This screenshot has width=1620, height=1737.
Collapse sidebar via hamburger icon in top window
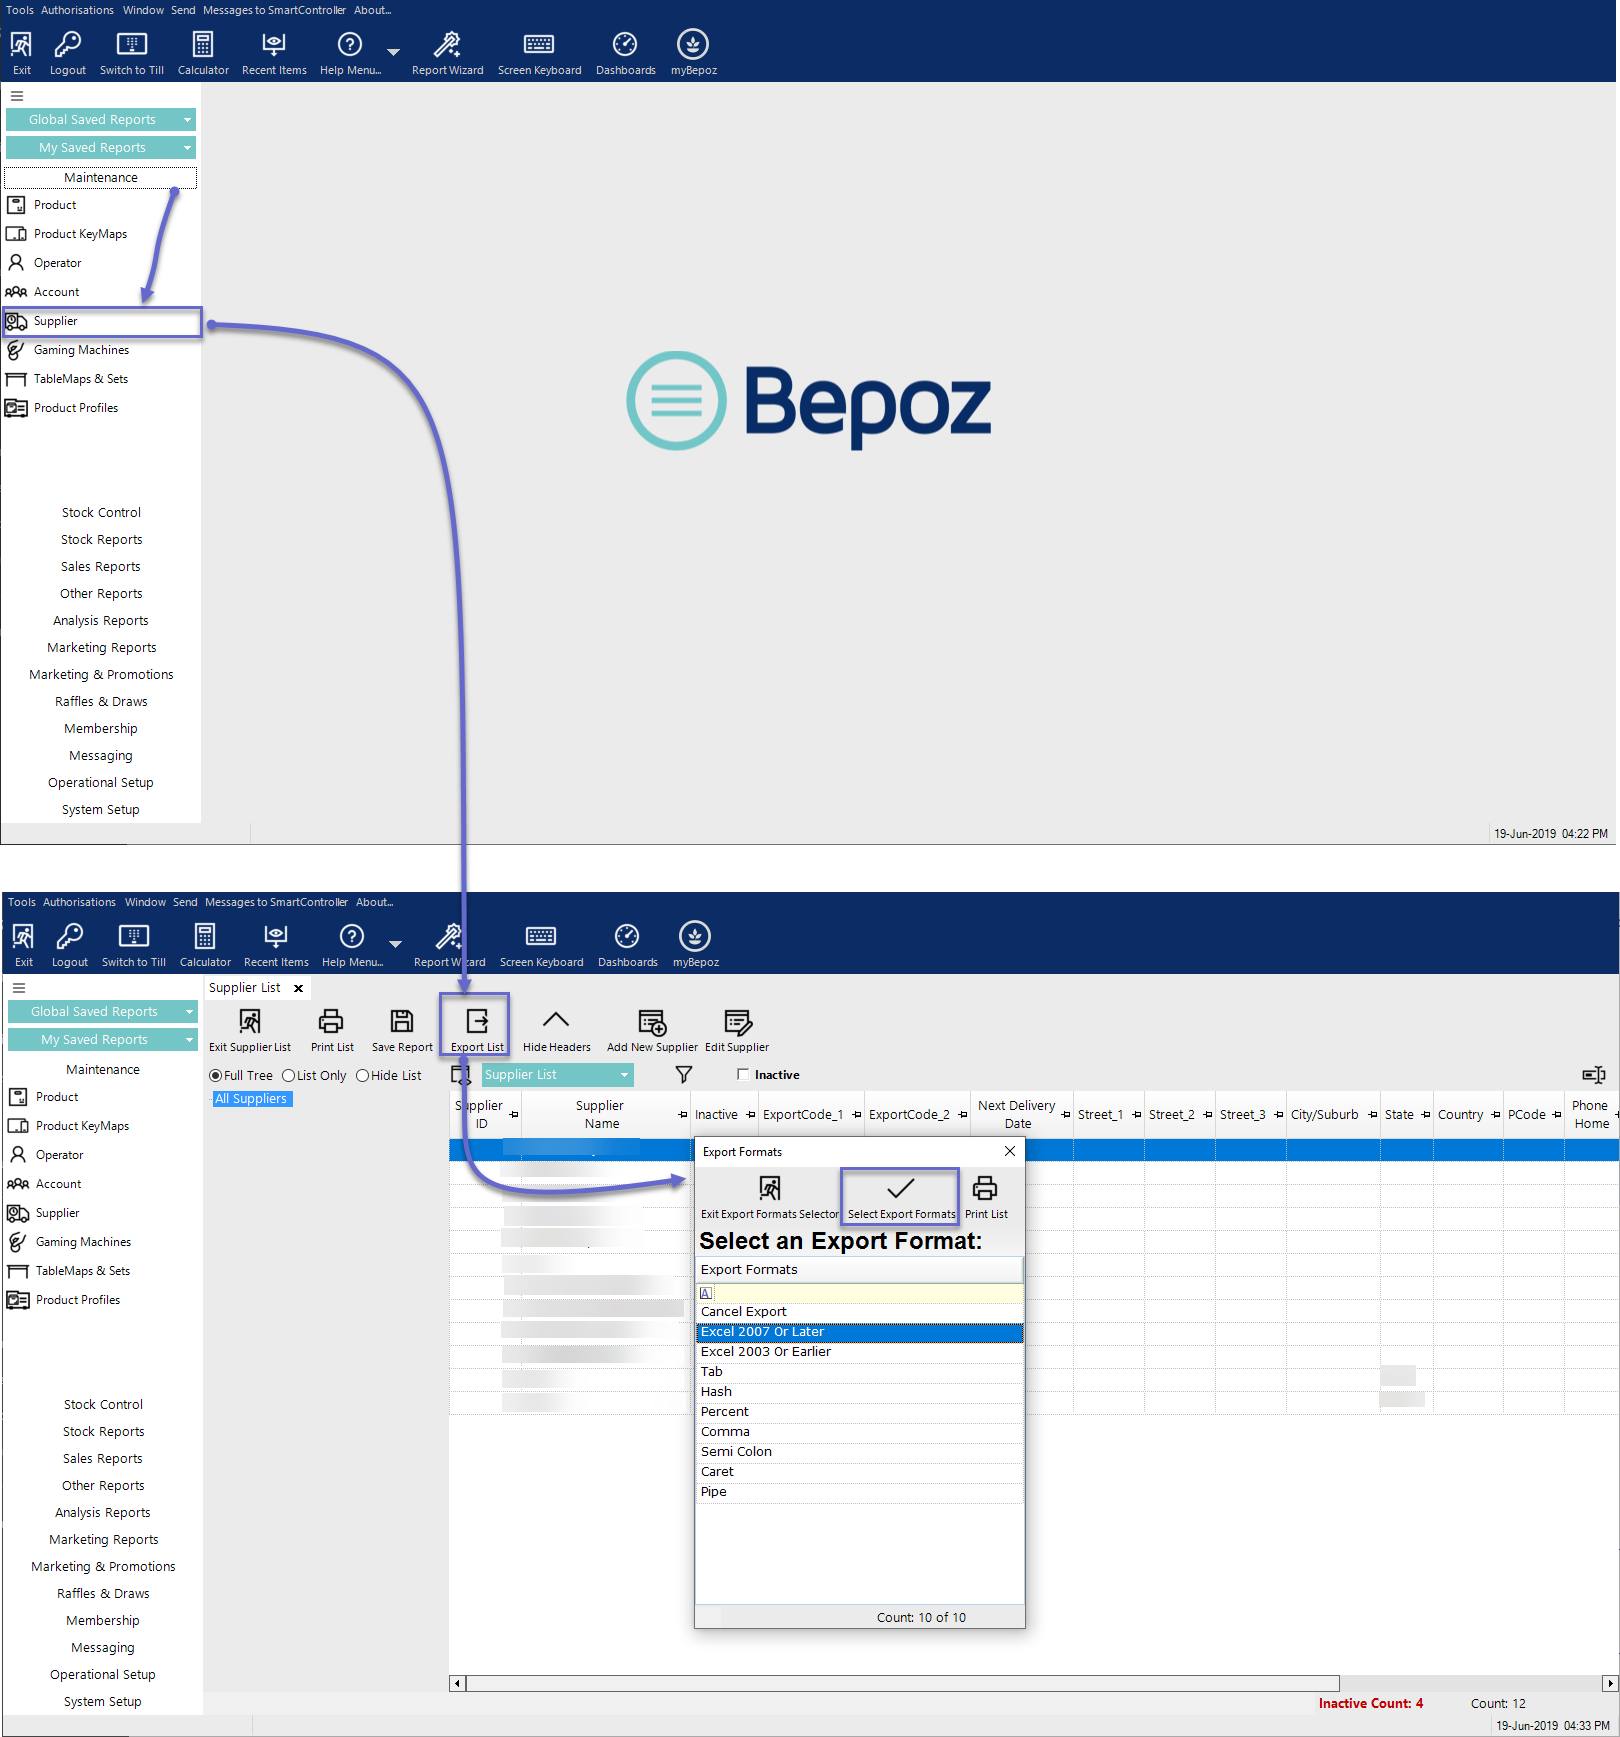17,96
